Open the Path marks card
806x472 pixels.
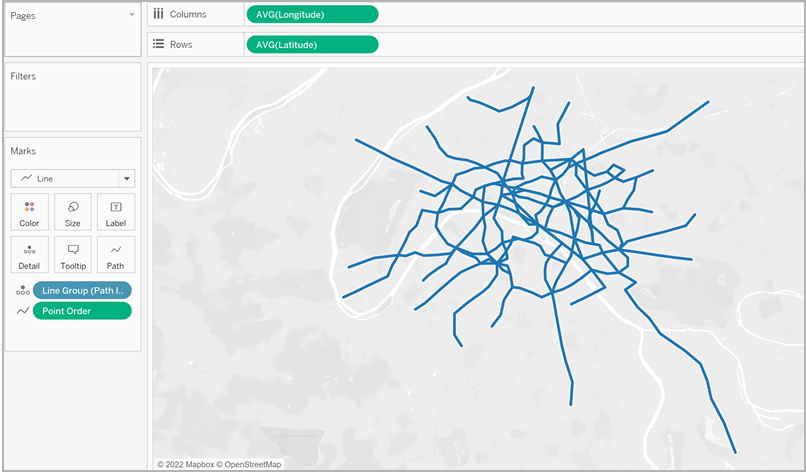[x=116, y=255]
